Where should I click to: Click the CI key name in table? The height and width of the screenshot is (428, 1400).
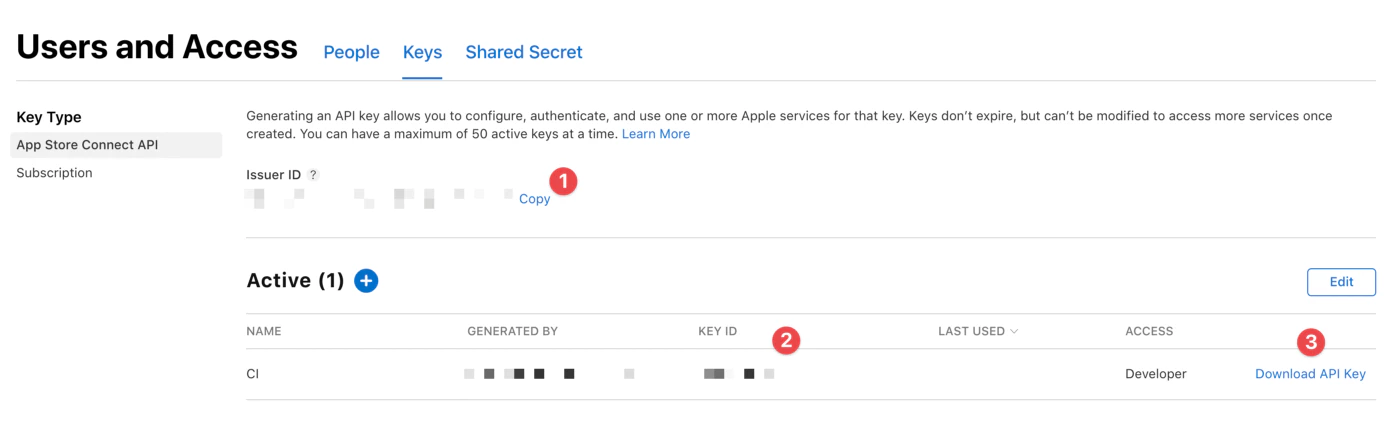[x=253, y=374]
